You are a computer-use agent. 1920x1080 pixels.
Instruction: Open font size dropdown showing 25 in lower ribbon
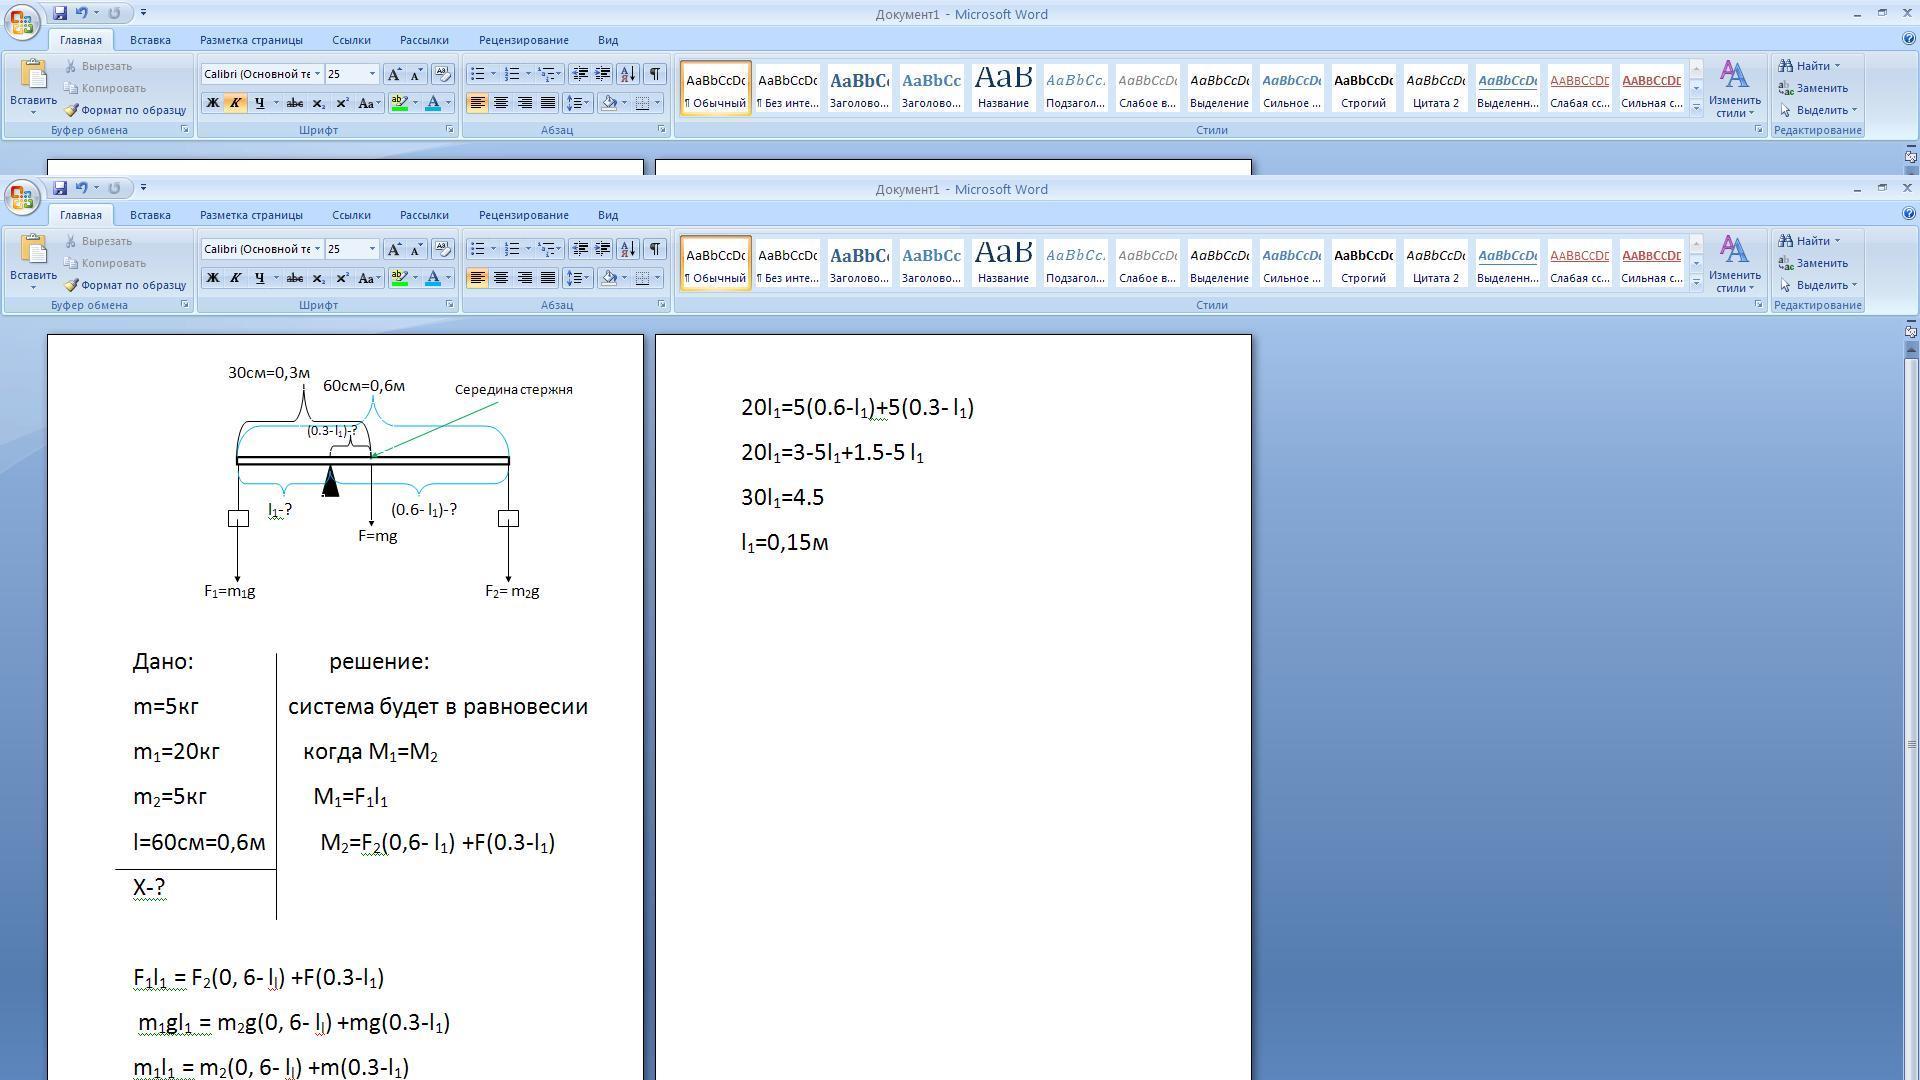[372, 249]
